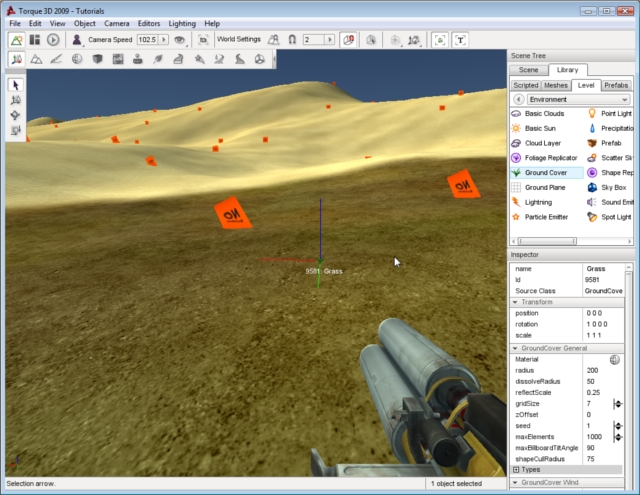Switch to the Scene tab
The image size is (640, 495).
(x=529, y=70)
